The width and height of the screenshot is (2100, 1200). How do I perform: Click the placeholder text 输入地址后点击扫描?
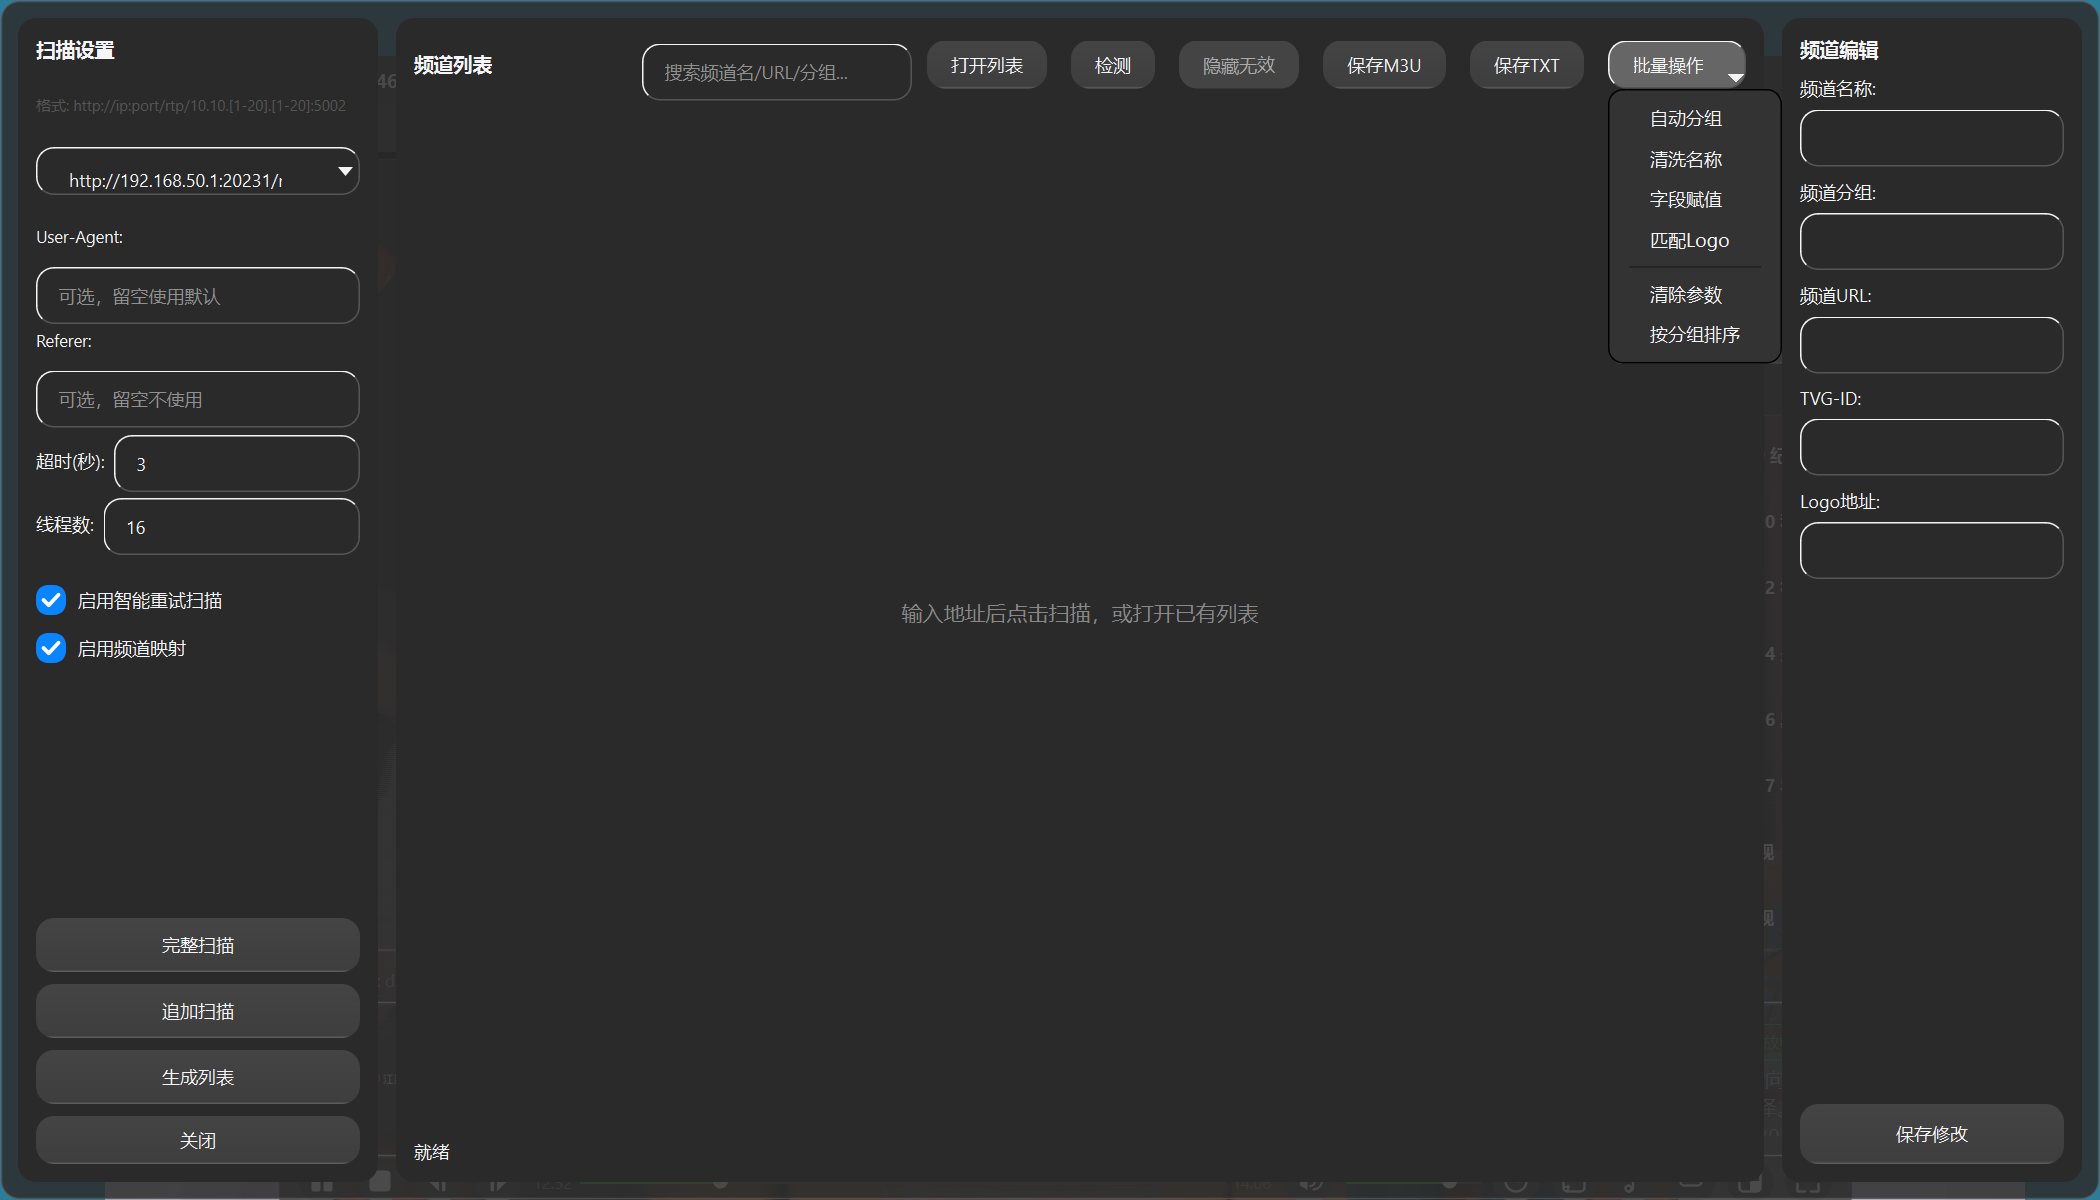coord(1080,614)
